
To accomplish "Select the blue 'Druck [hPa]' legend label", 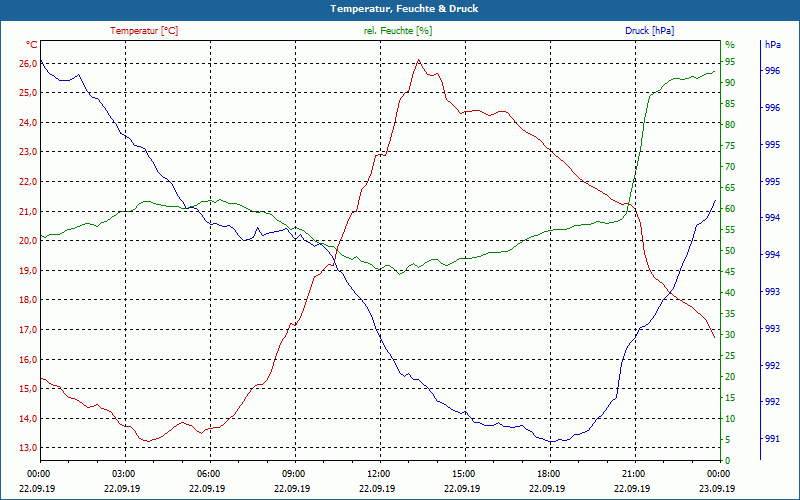I will [649, 31].
